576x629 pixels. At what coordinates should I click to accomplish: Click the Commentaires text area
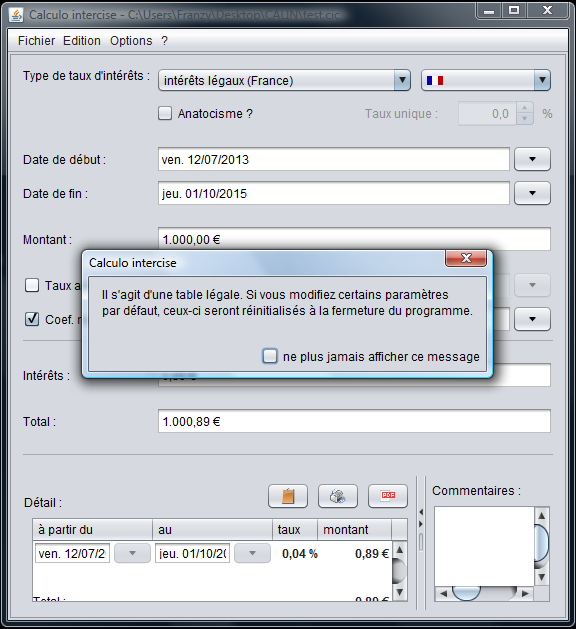click(x=485, y=546)
